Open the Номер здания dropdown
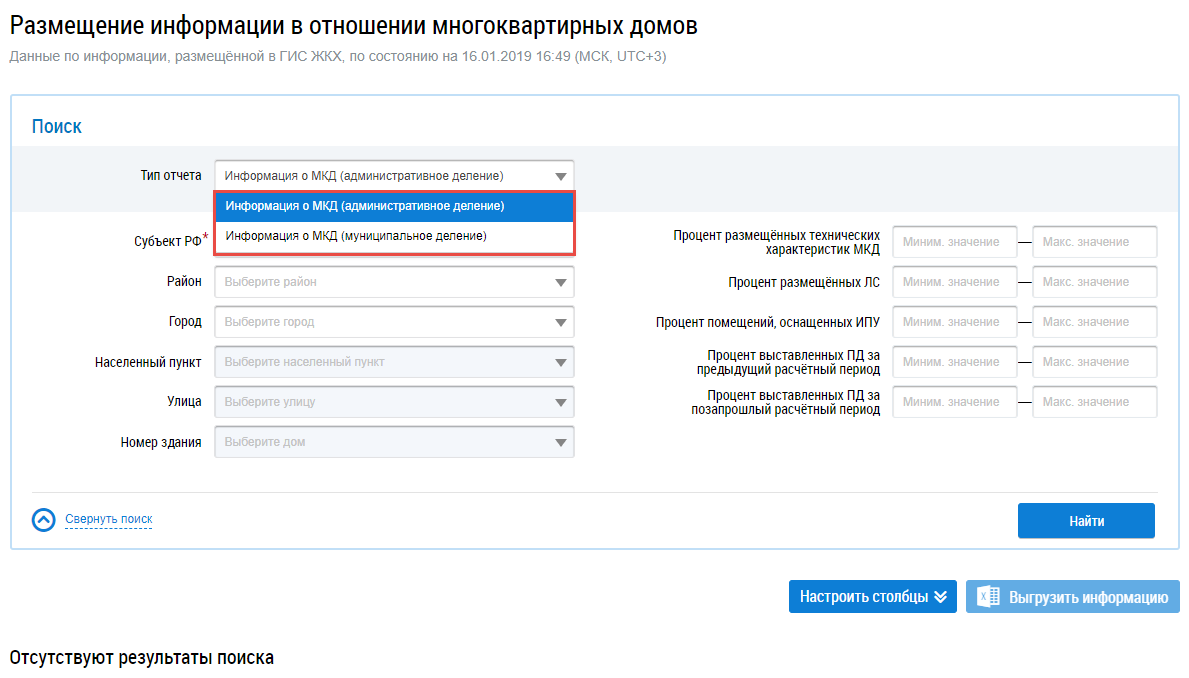 (561, 442)
